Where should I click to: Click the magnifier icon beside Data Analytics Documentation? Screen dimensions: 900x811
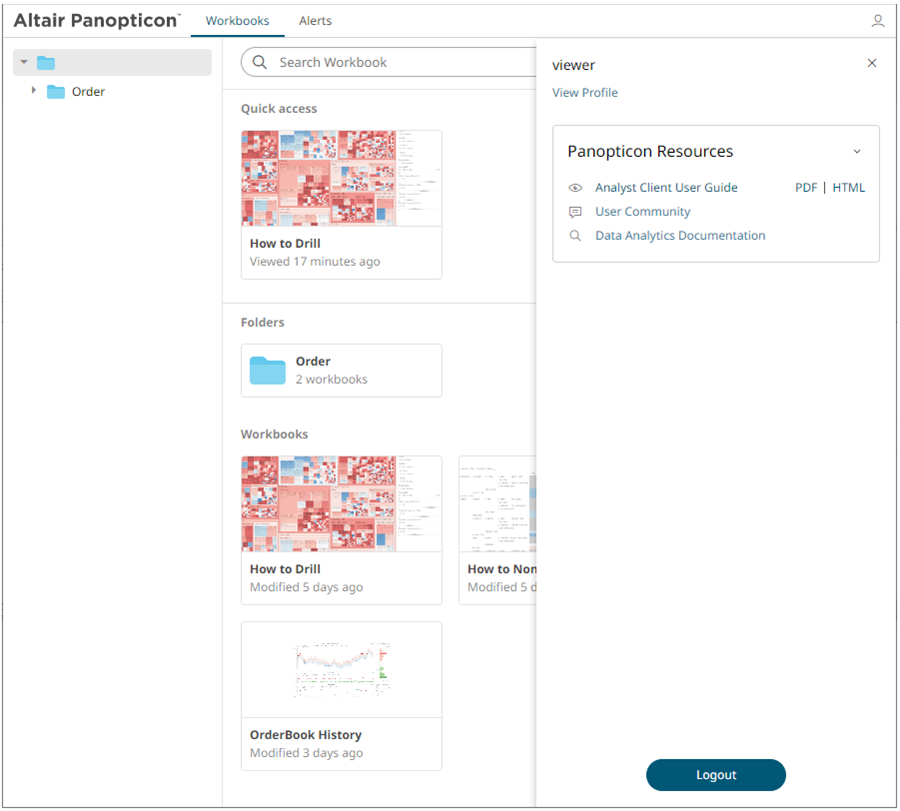[575, 236]
